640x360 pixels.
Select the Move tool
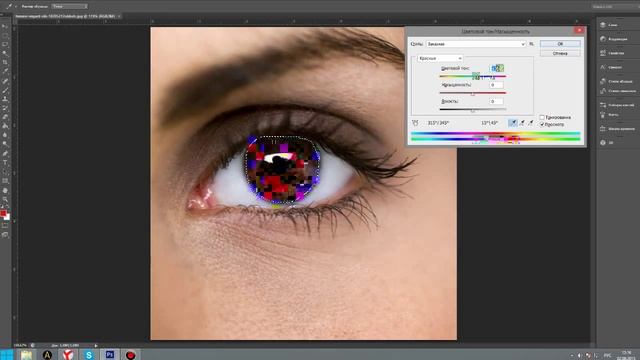(x=5, y=27)
